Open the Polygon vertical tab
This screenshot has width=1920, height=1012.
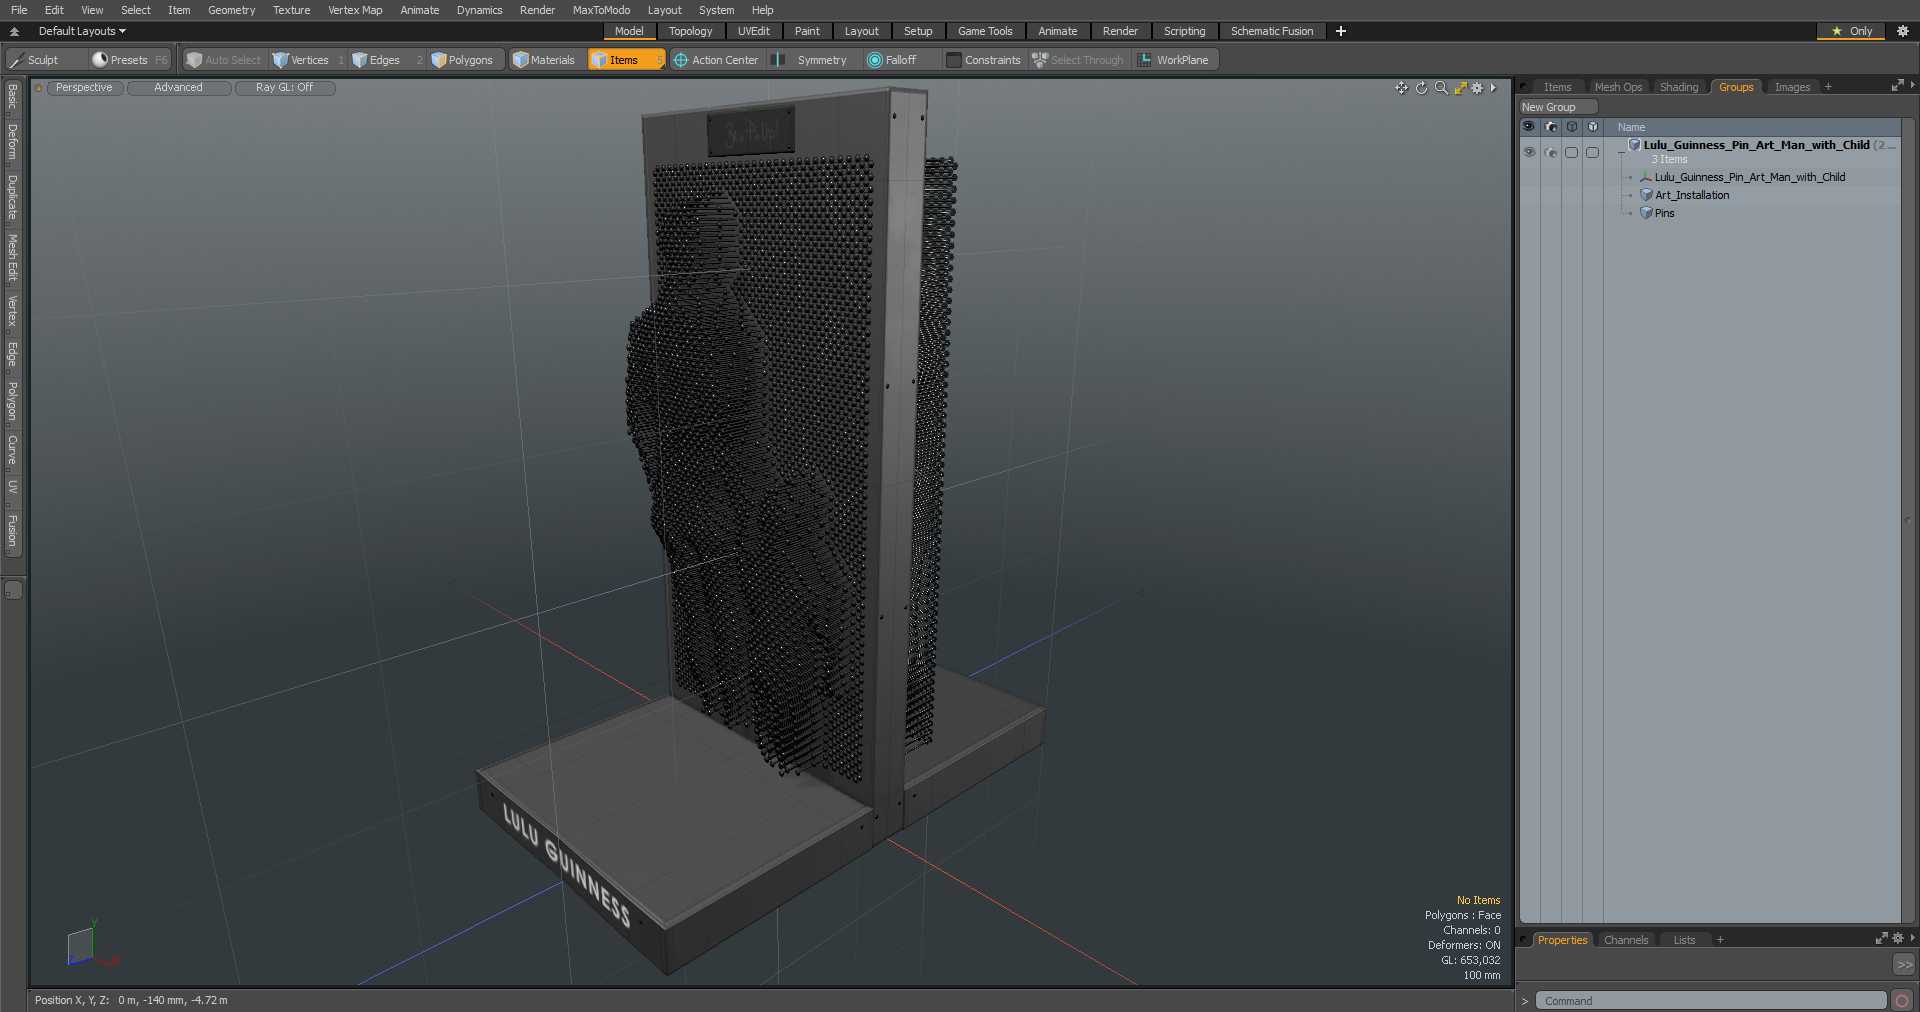[x=13, y=402]
